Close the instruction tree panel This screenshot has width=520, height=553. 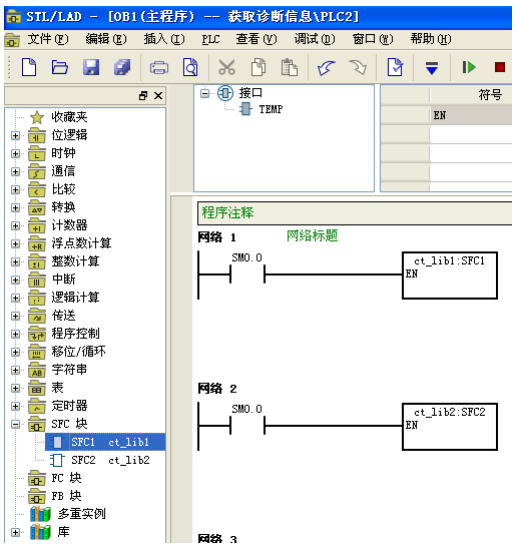tap(158, 96)
